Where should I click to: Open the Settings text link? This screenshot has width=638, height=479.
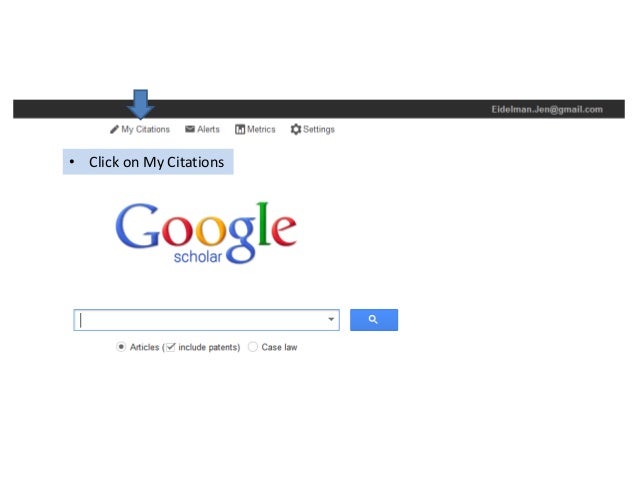click(319, 129)
